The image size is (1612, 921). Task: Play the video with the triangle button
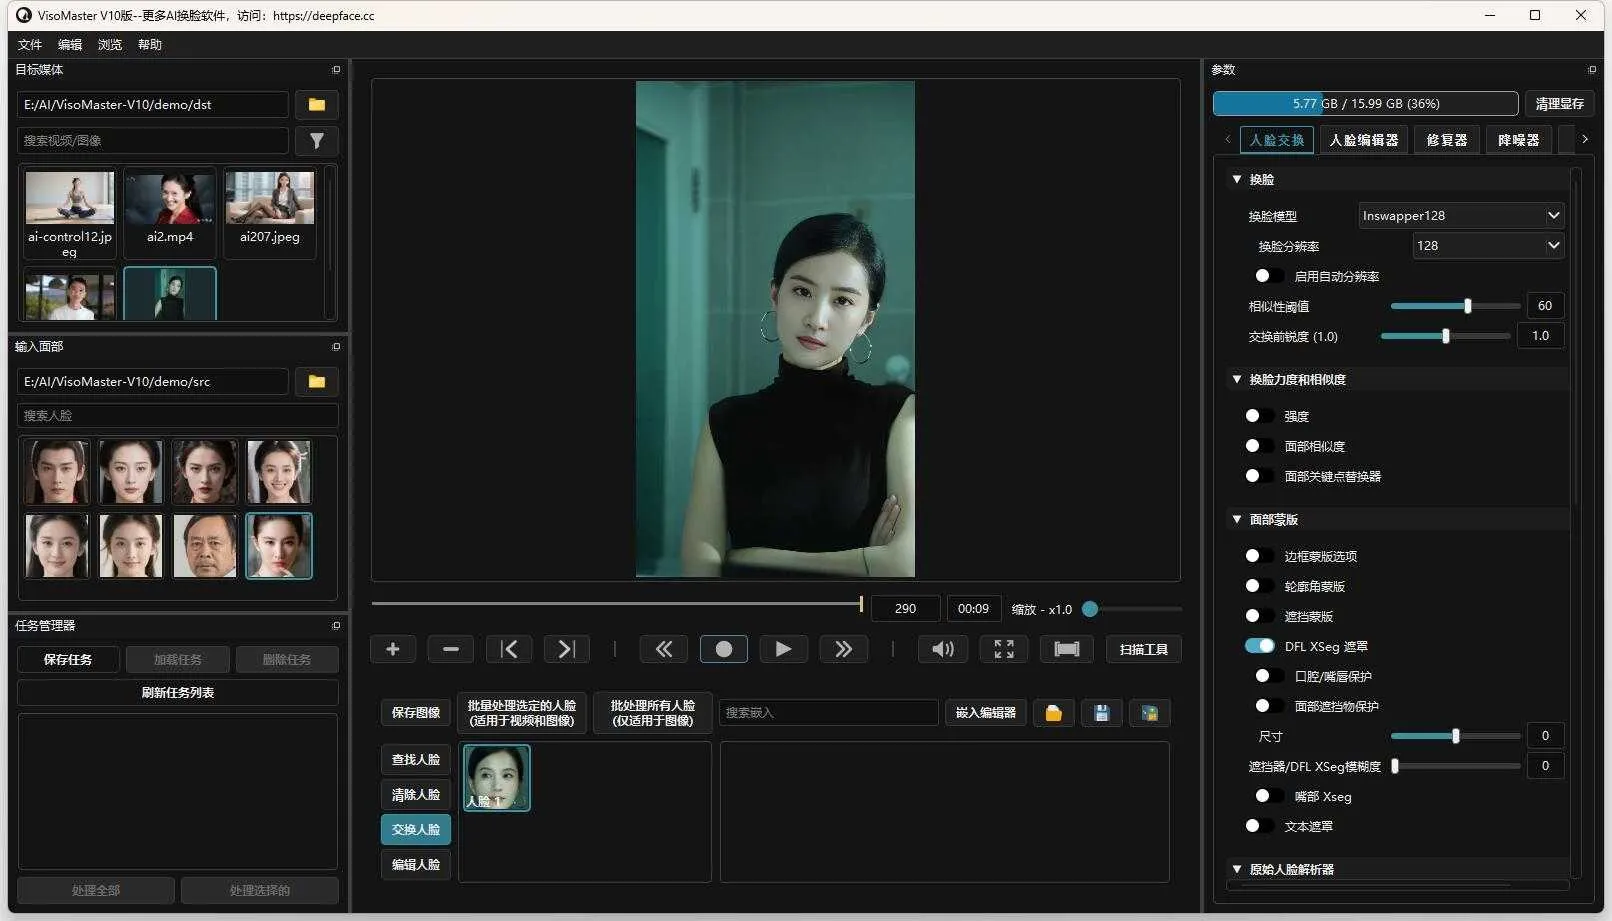tap(784, 649)
